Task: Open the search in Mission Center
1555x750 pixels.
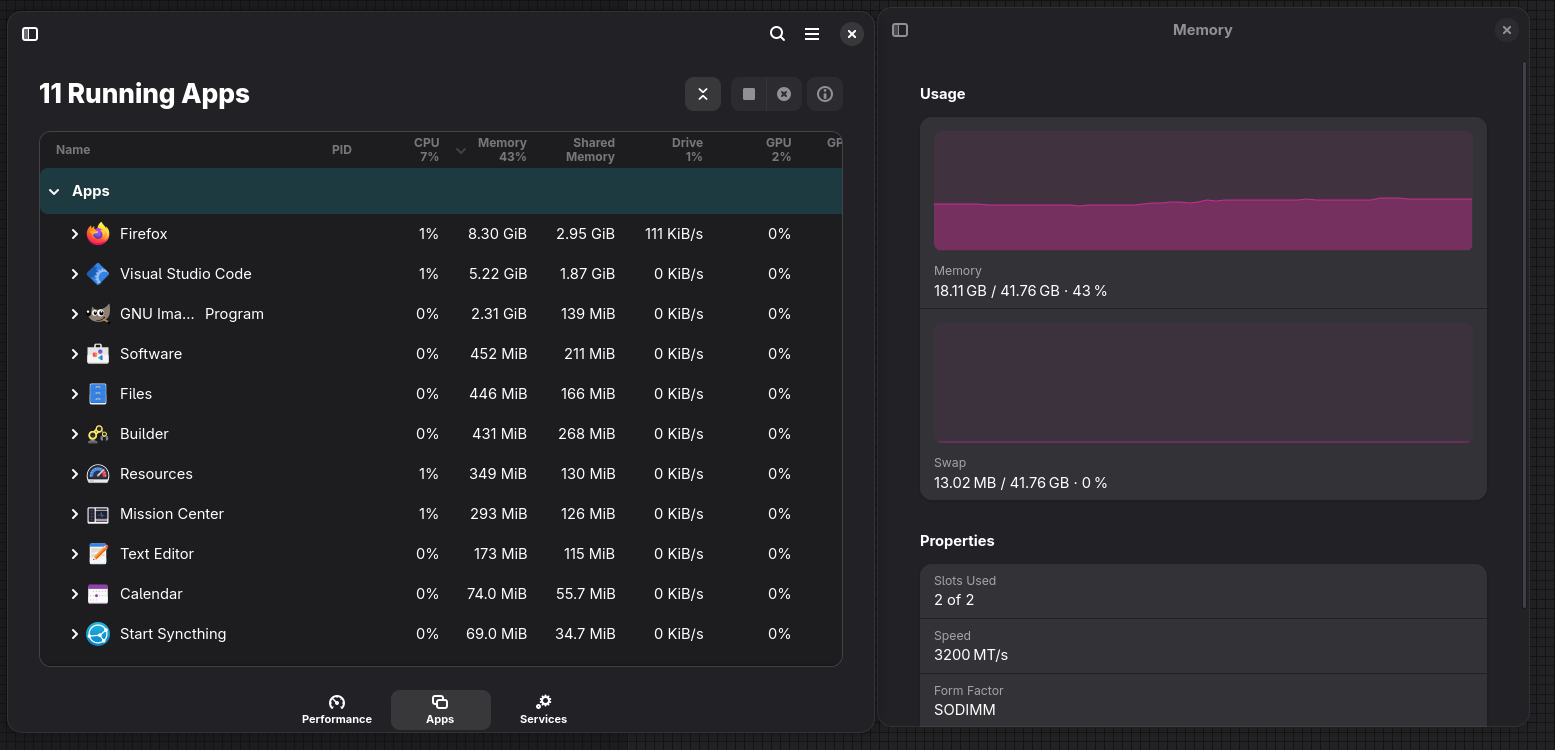Action: coord(777,34)
